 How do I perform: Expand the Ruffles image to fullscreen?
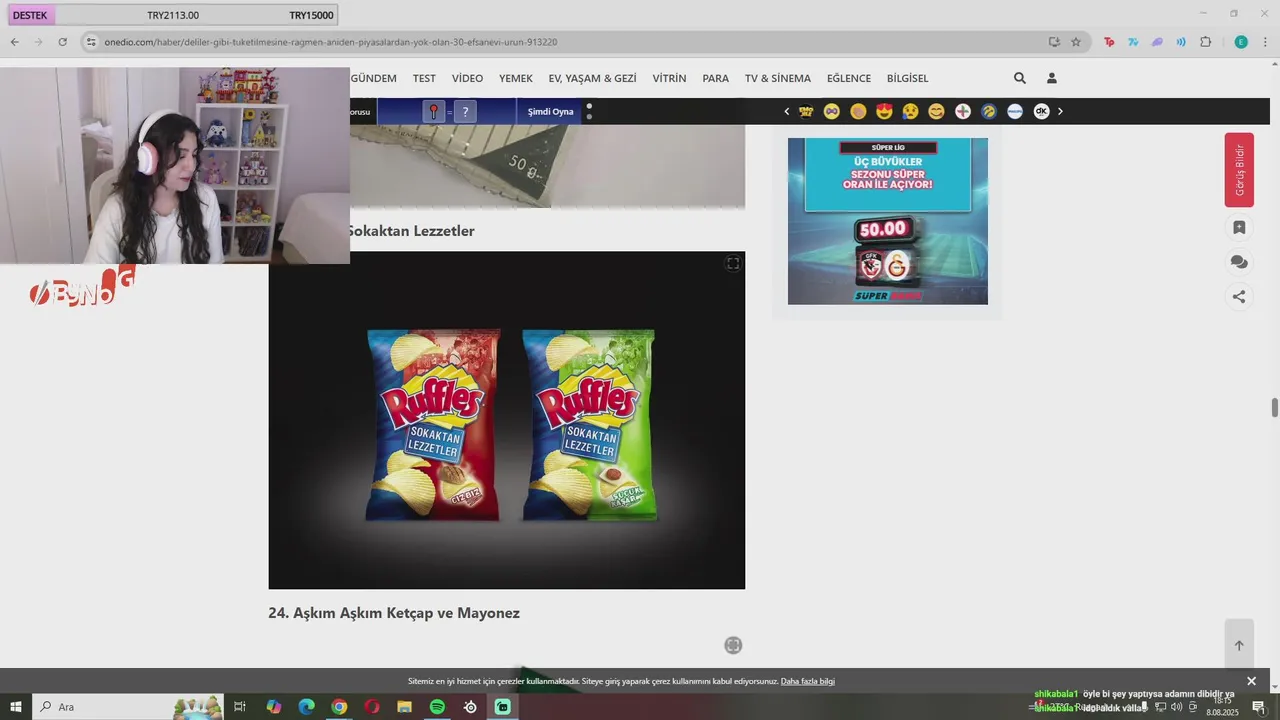(733, 263)
